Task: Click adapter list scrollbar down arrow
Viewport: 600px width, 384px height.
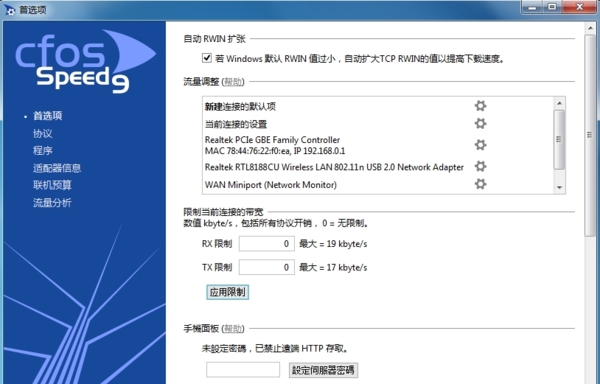Action: click(x=559, y=187)
